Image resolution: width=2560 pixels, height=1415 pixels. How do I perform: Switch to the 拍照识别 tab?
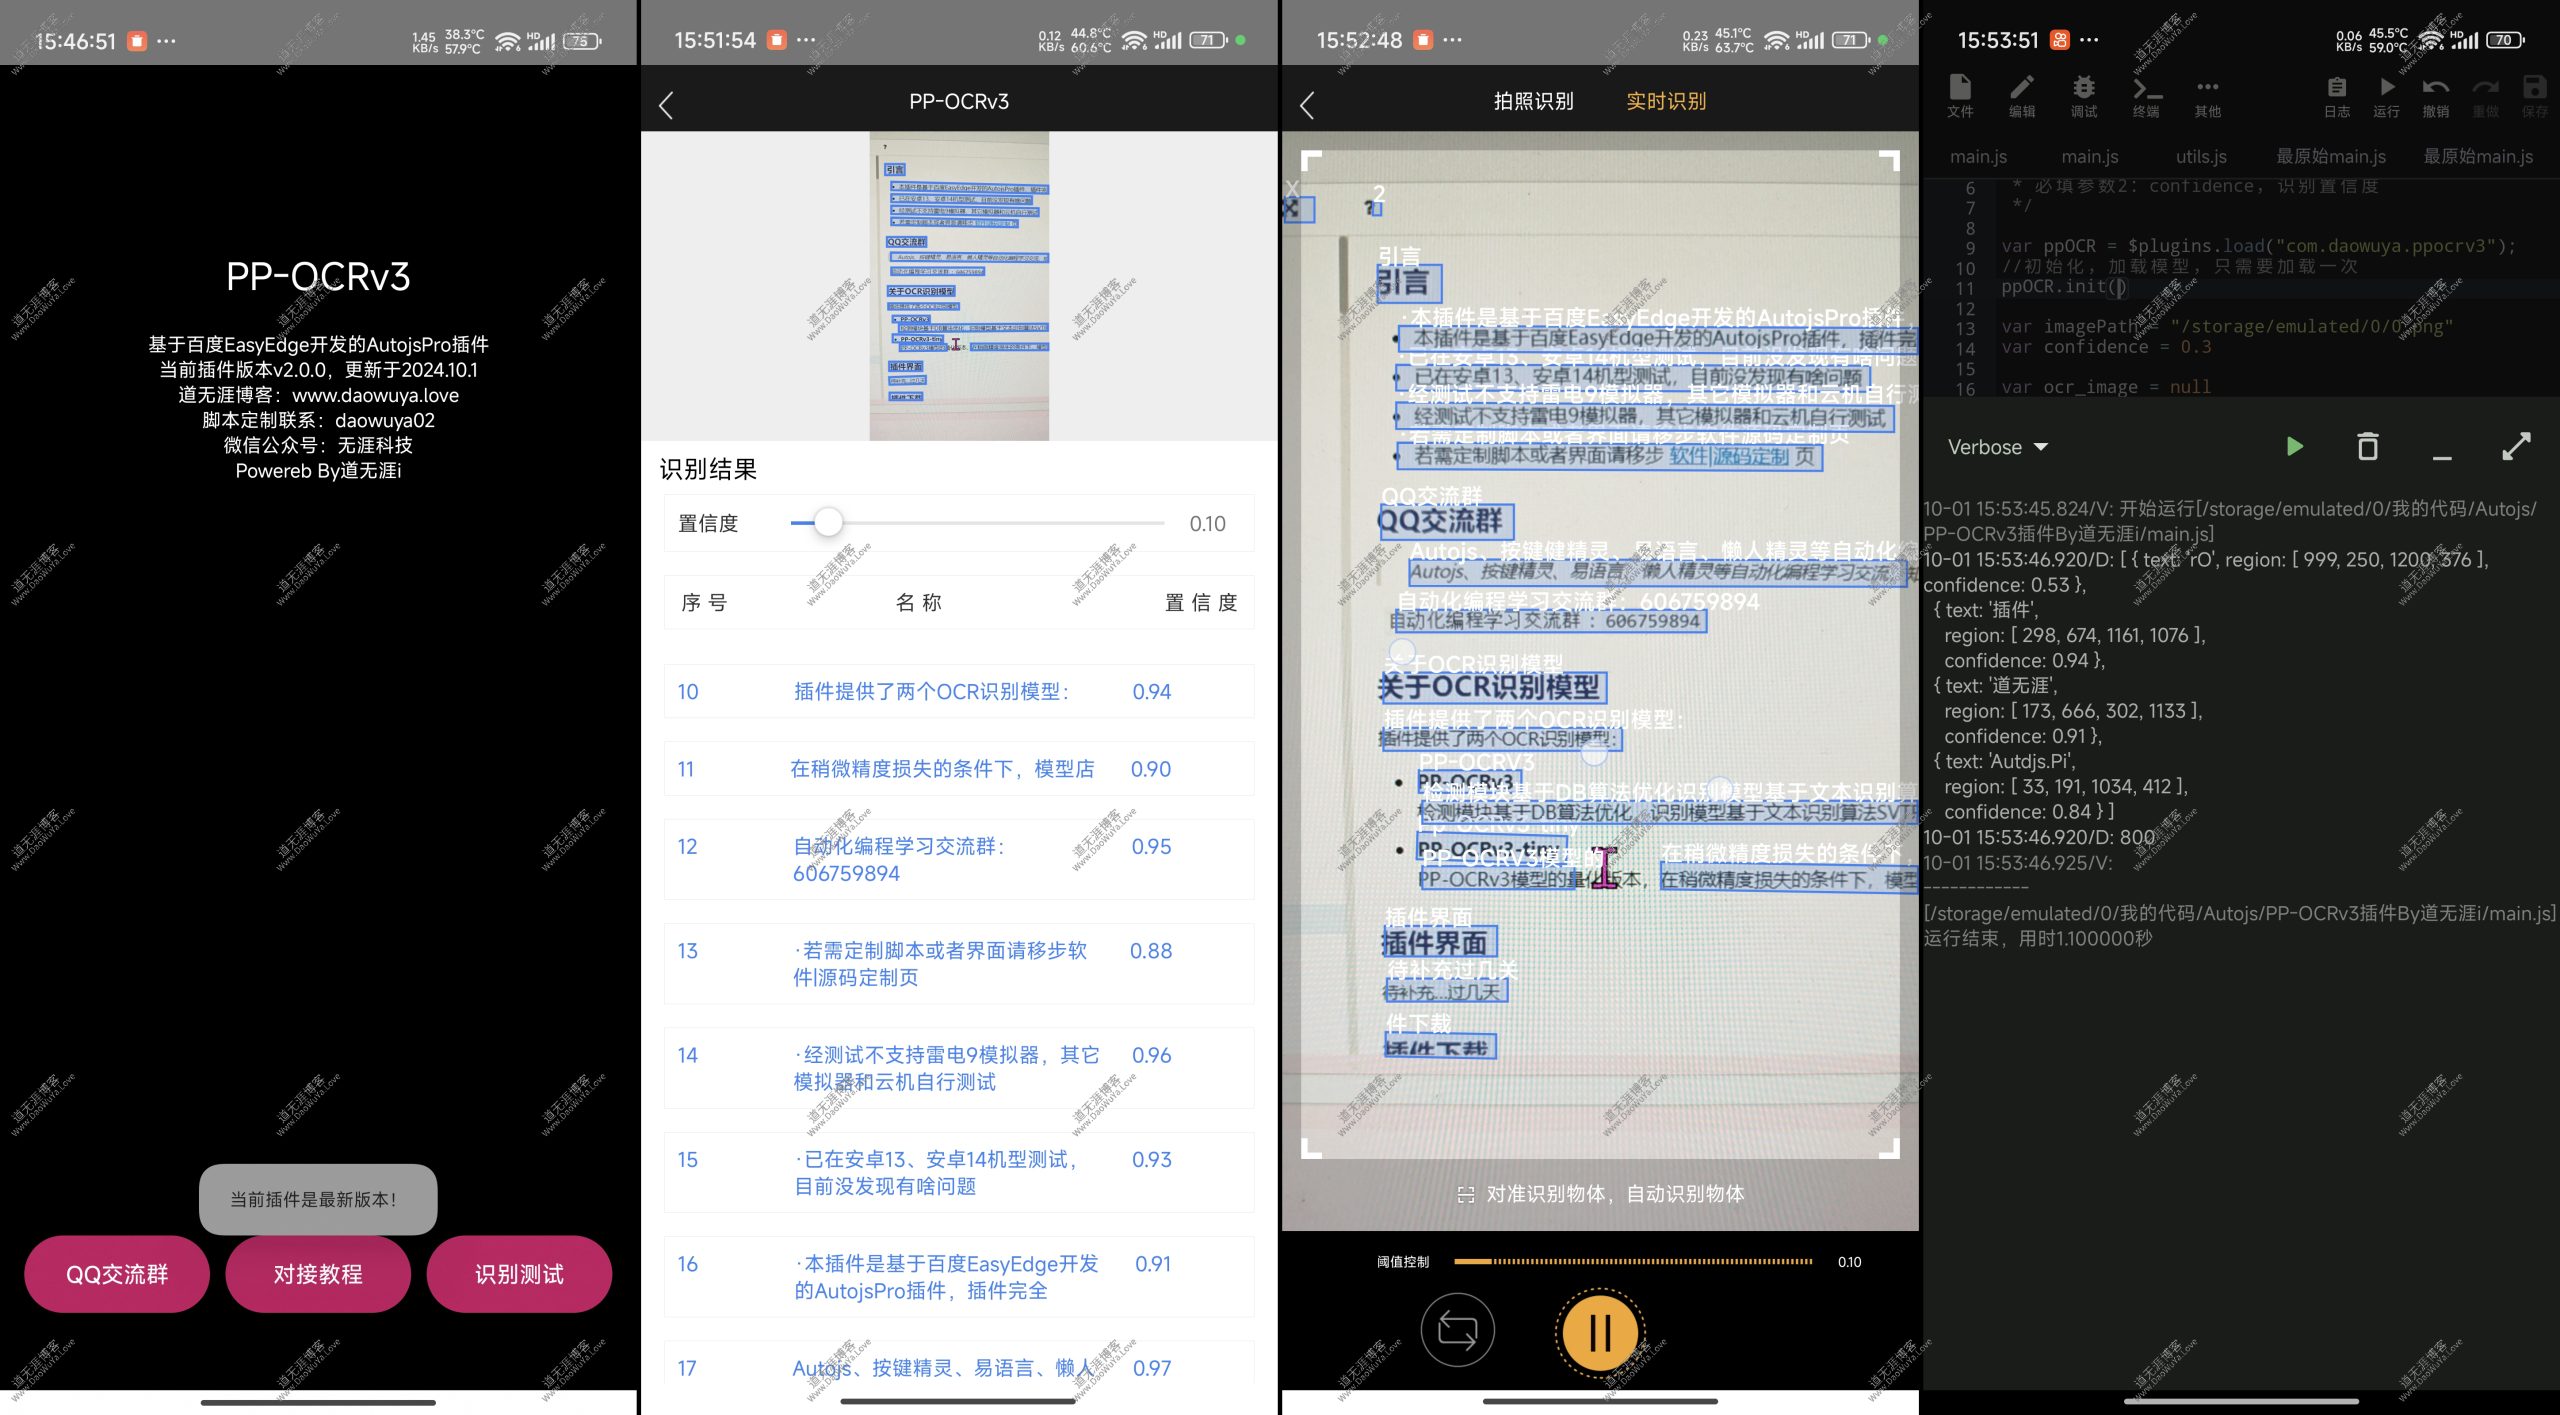coord(1533,101)
